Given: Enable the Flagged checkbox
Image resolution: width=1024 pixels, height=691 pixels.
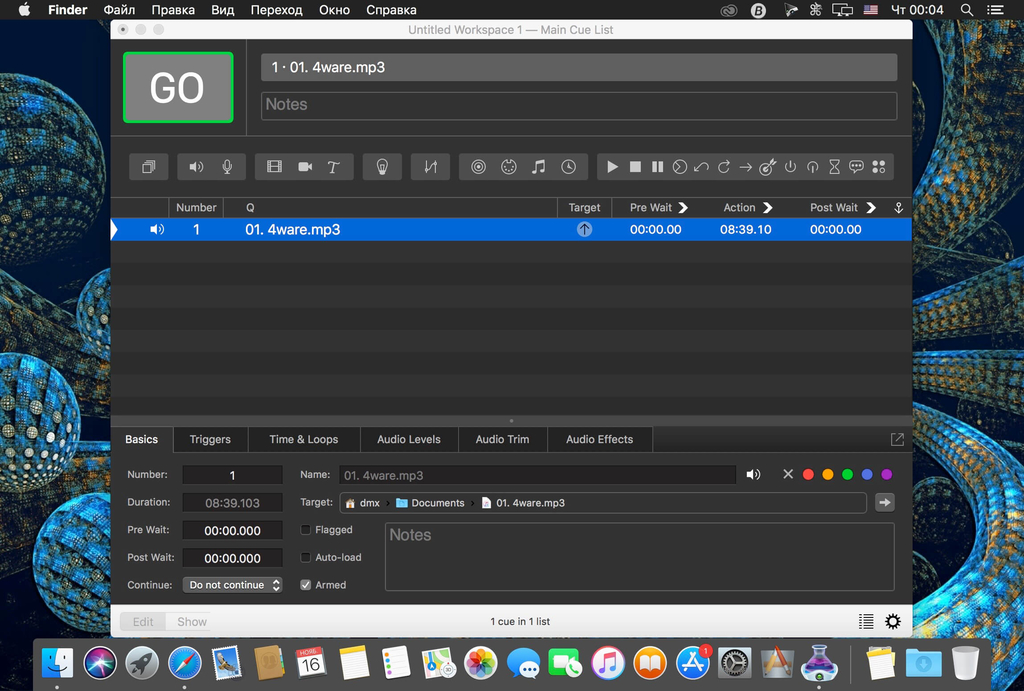Looking at the screenshot, I should click(x=306, y=530).
